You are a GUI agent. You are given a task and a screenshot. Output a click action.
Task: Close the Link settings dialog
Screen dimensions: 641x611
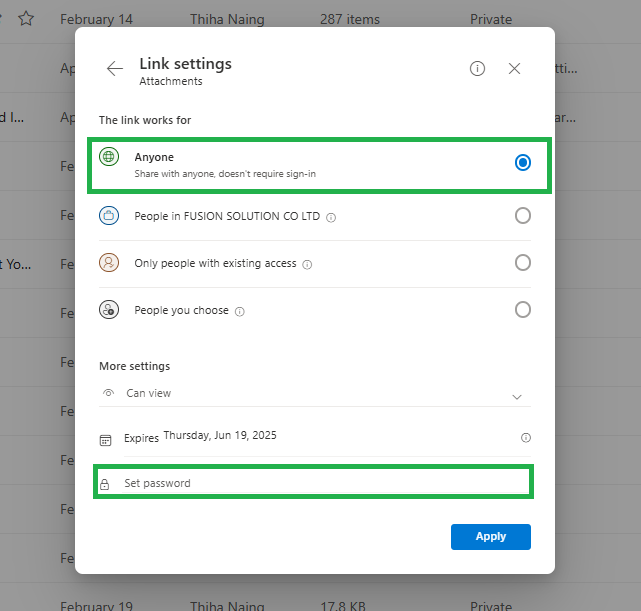514,68
